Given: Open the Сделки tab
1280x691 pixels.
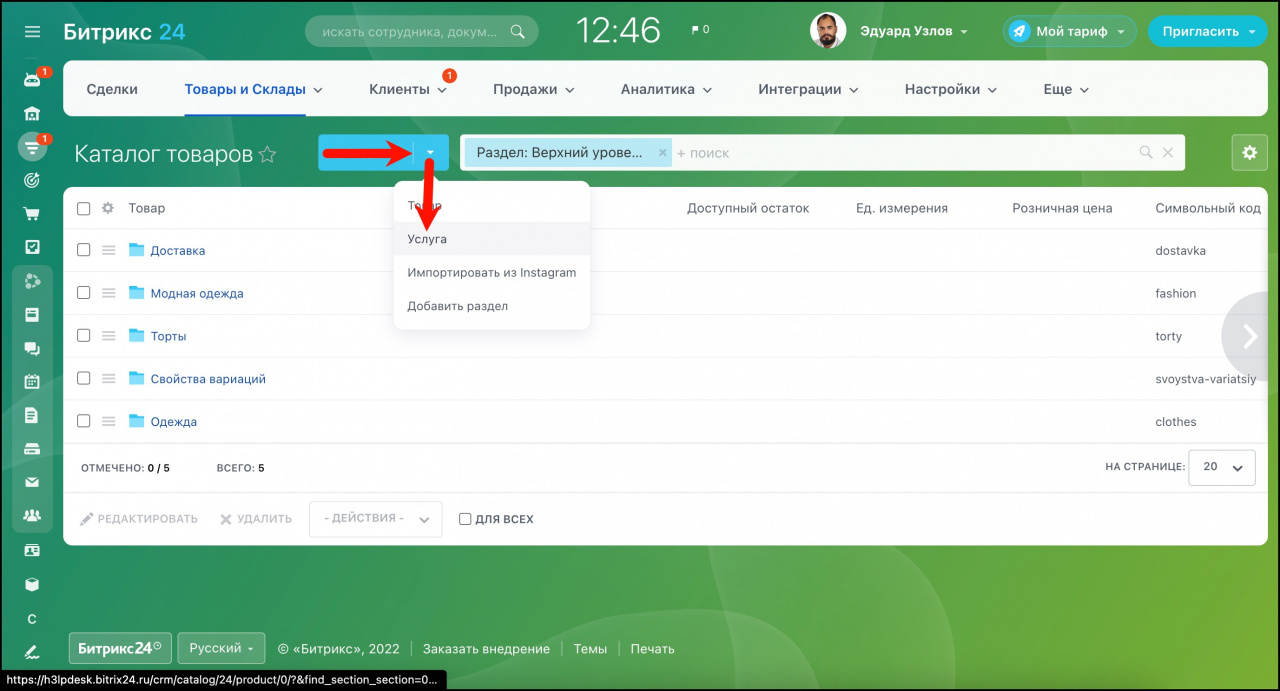Looking at the screenshot, I should pyautogui.click(x=112, y=89).
